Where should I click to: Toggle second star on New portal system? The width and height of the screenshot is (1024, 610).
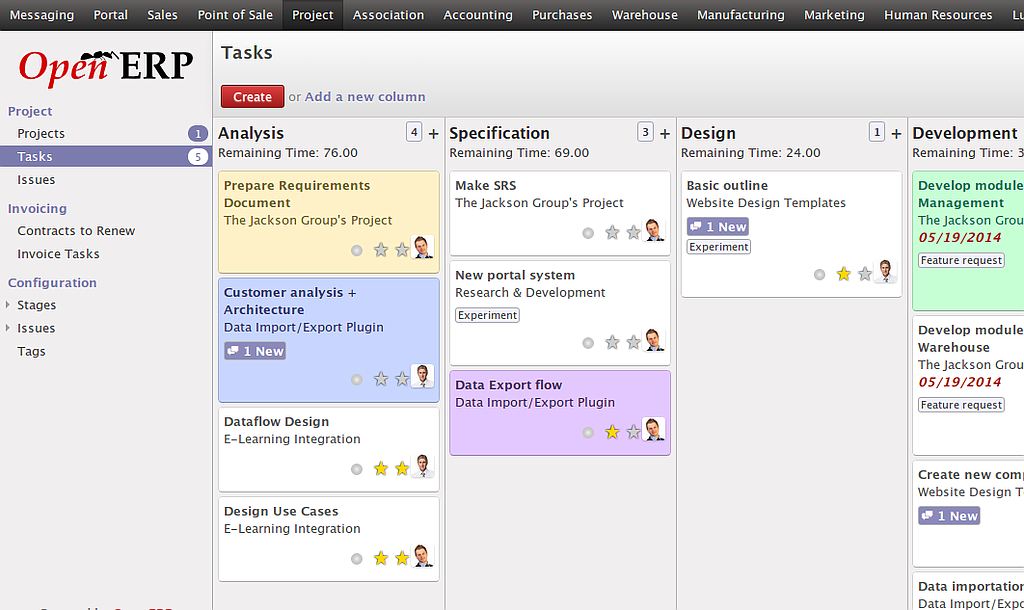(x=633, y=342)
